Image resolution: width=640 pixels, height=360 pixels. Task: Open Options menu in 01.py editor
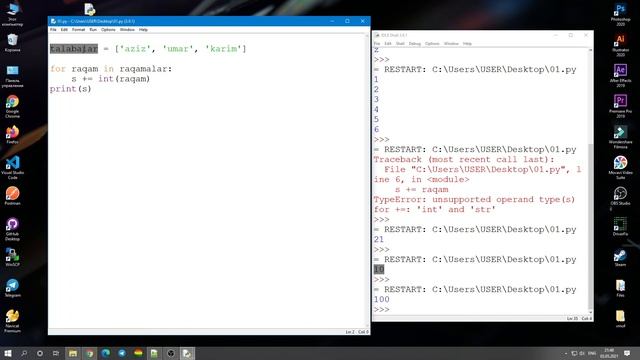[x=108, y=30]
